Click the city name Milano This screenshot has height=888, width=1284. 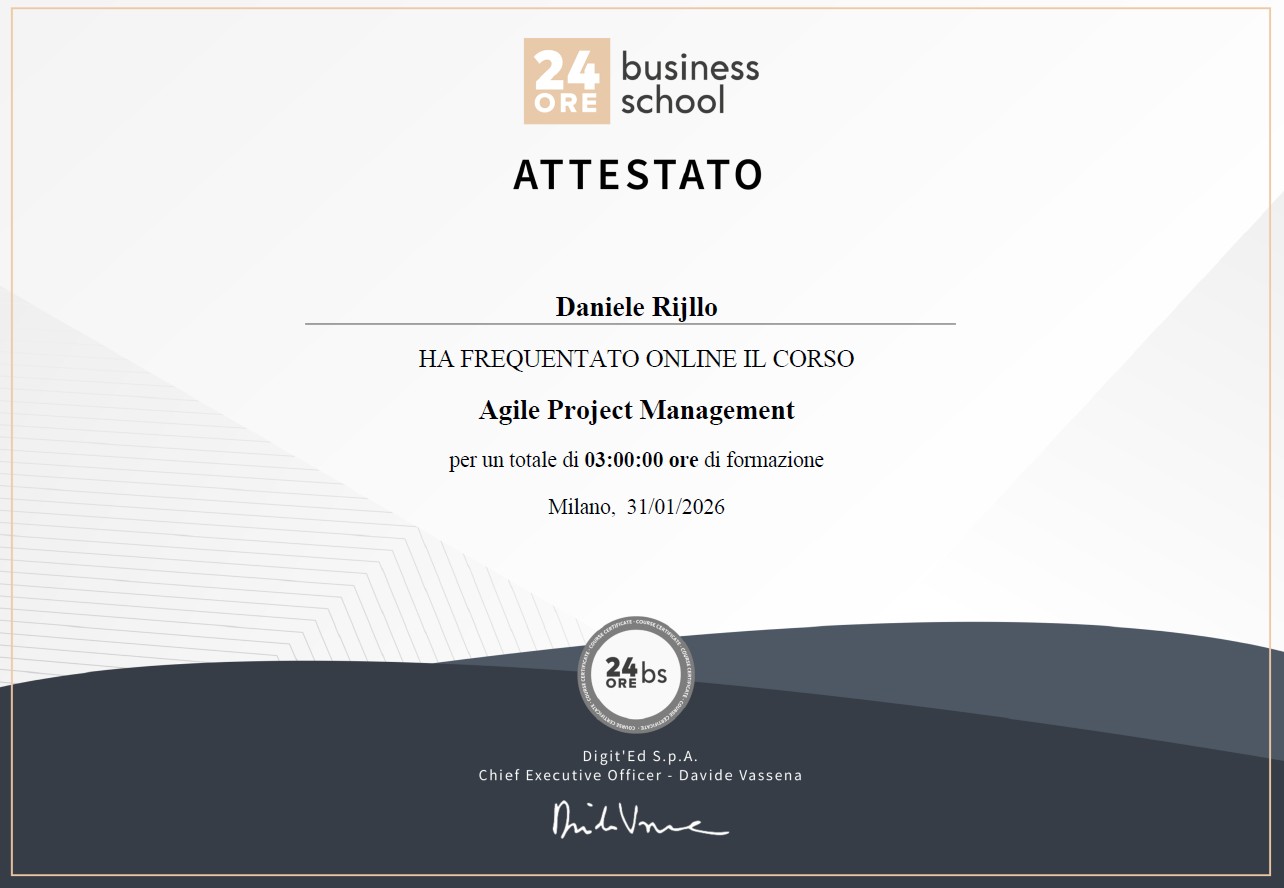pyautogui.click(x=580, y=507)
